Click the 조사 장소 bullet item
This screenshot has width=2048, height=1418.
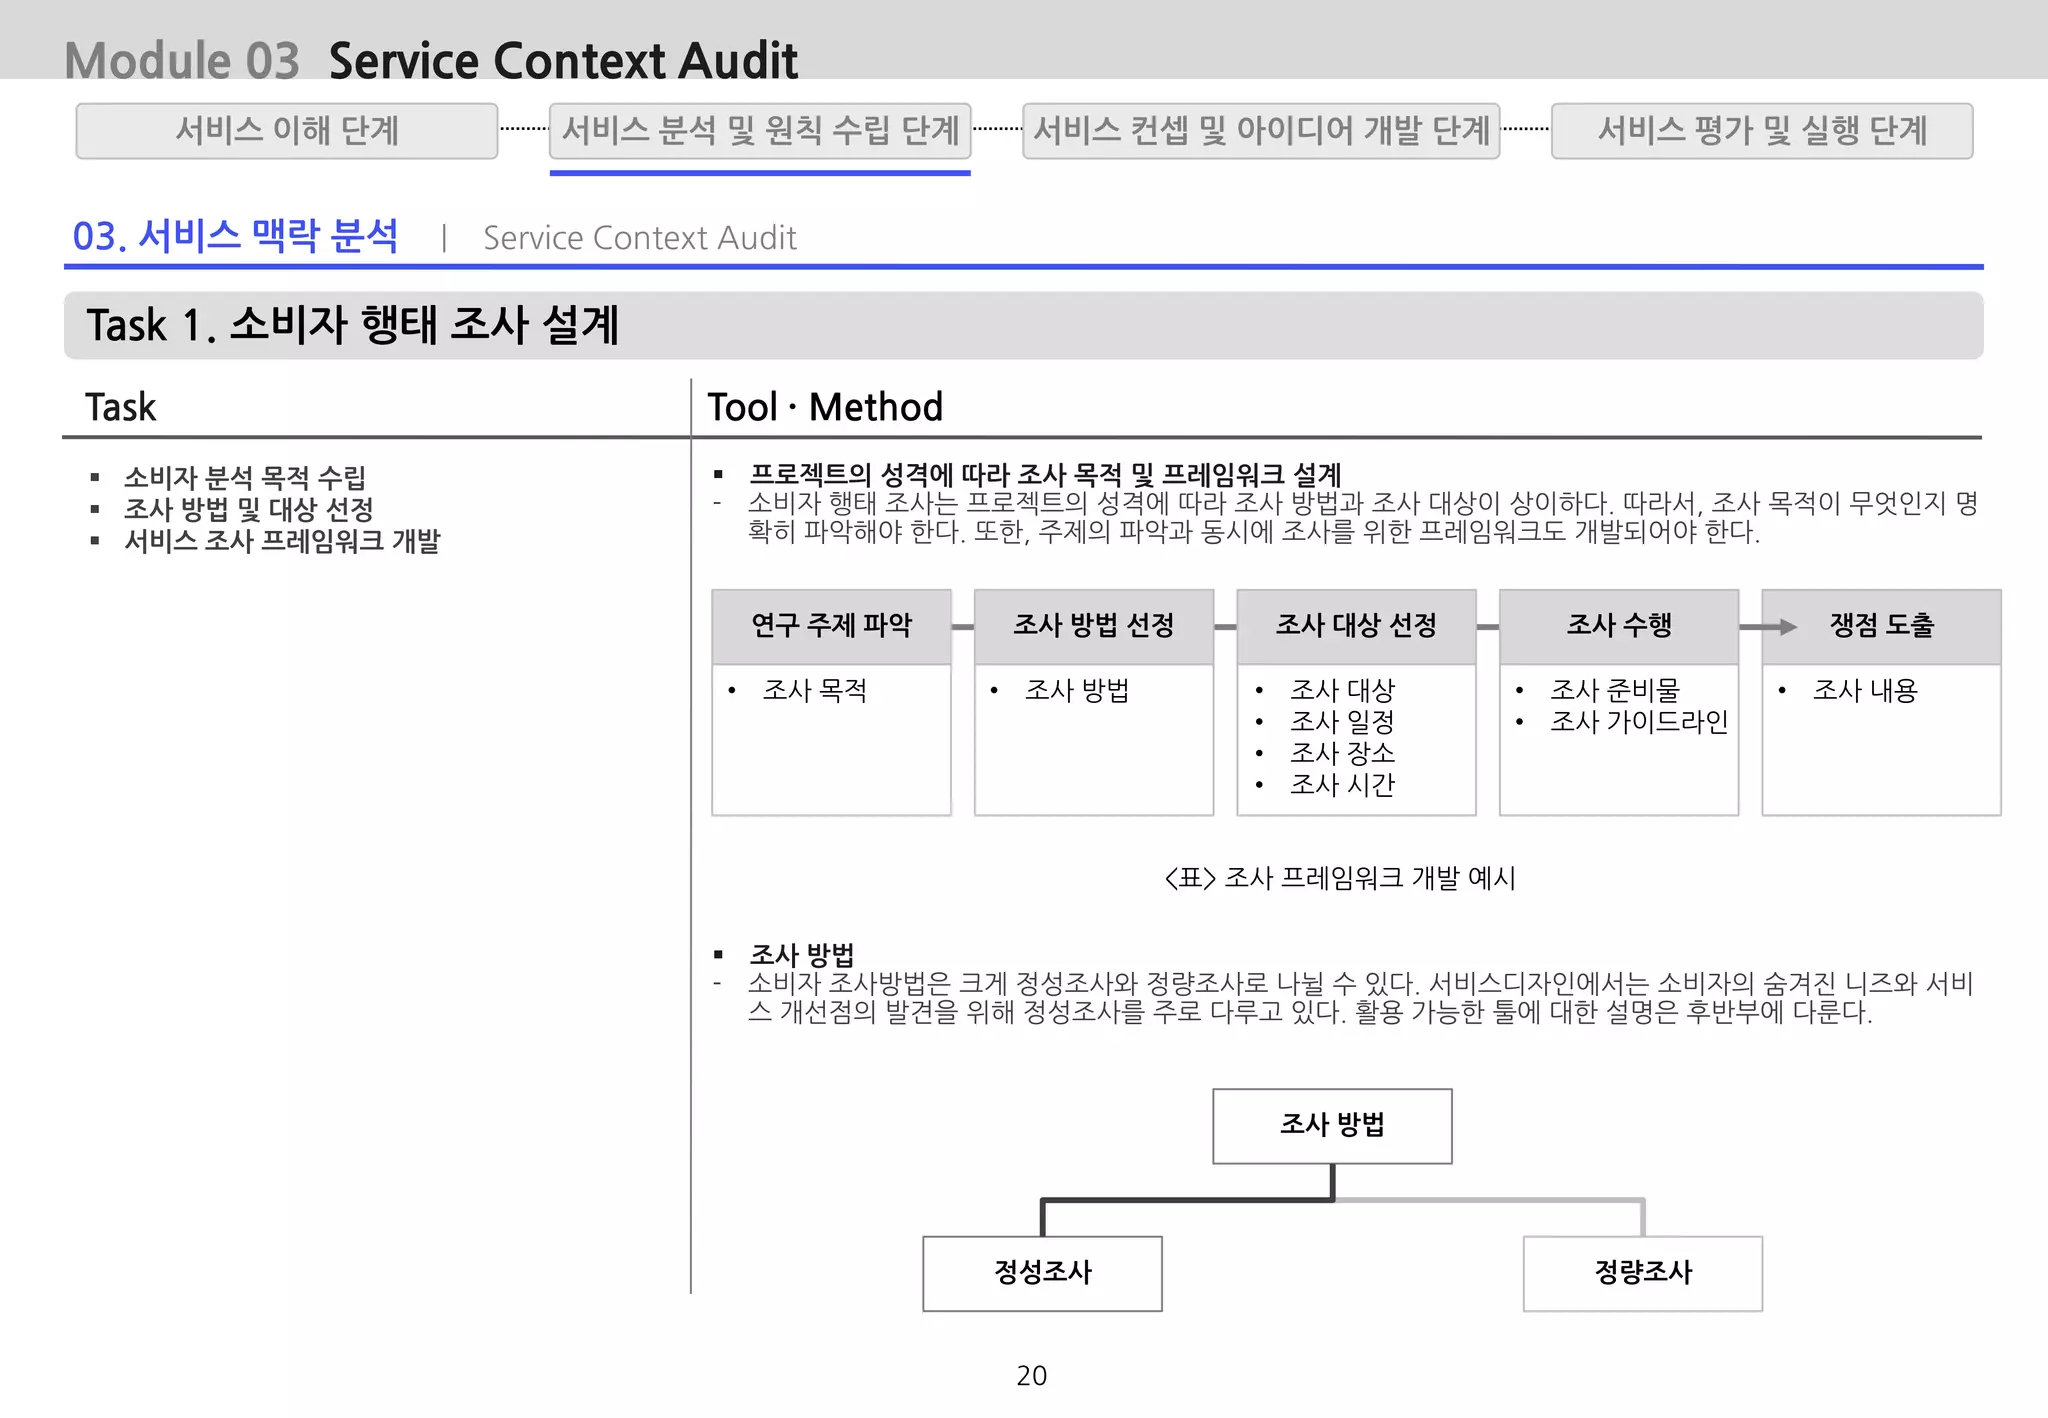tap(1342, 753)
